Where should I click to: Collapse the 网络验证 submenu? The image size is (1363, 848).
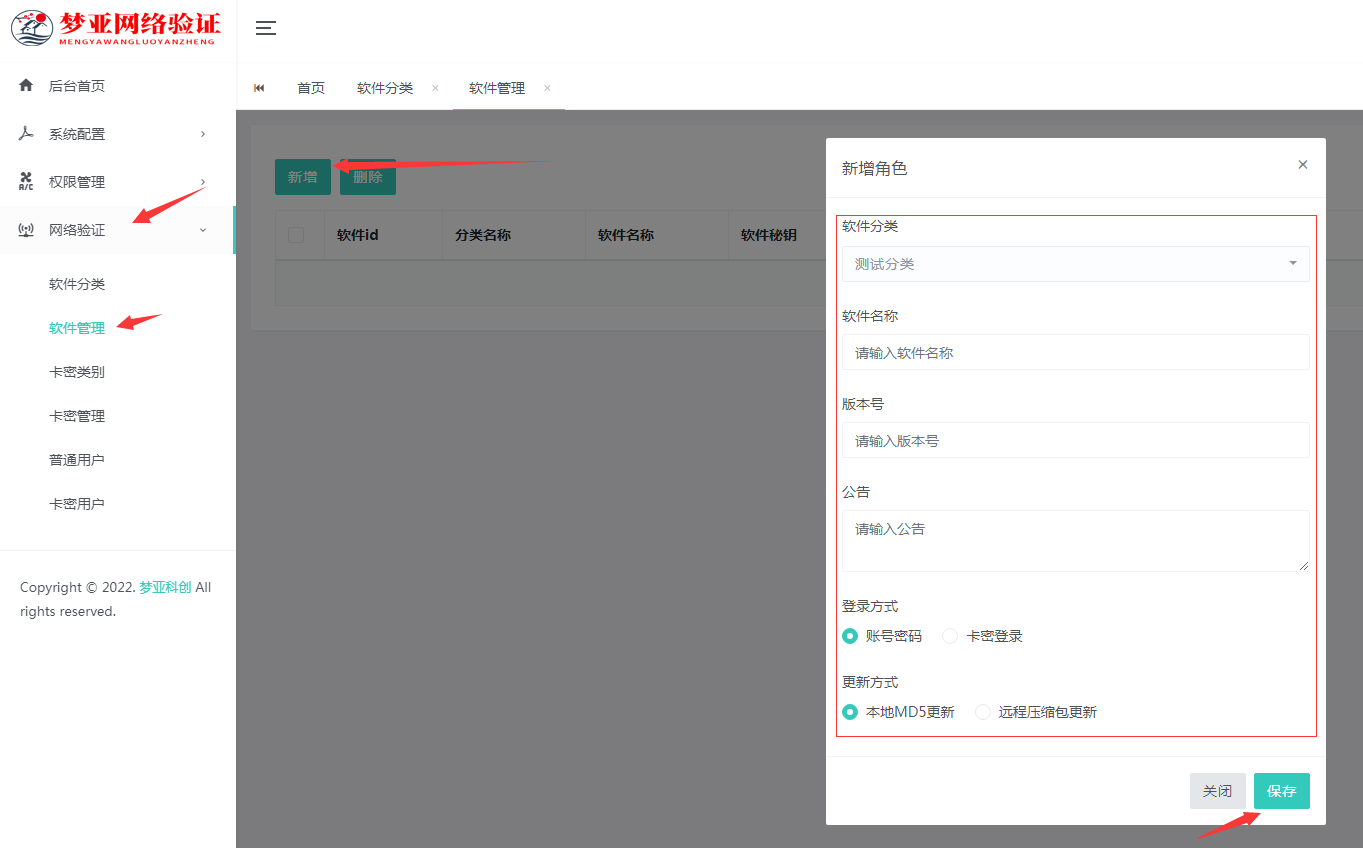112,229
